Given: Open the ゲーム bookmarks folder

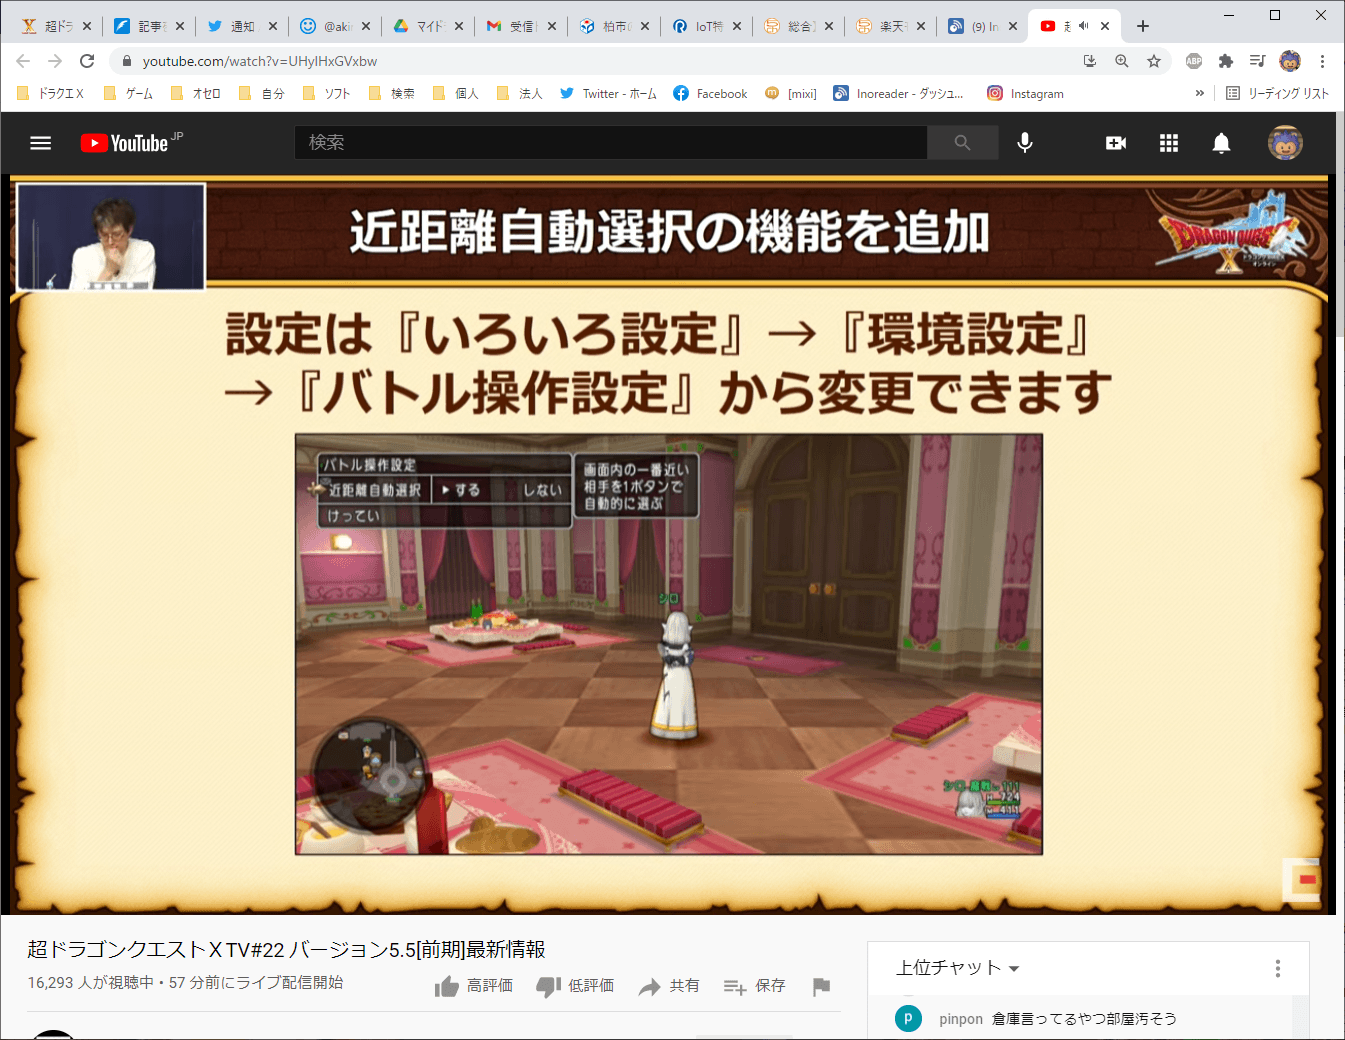Looking at the screenshot, I should [x=129, y=93].
